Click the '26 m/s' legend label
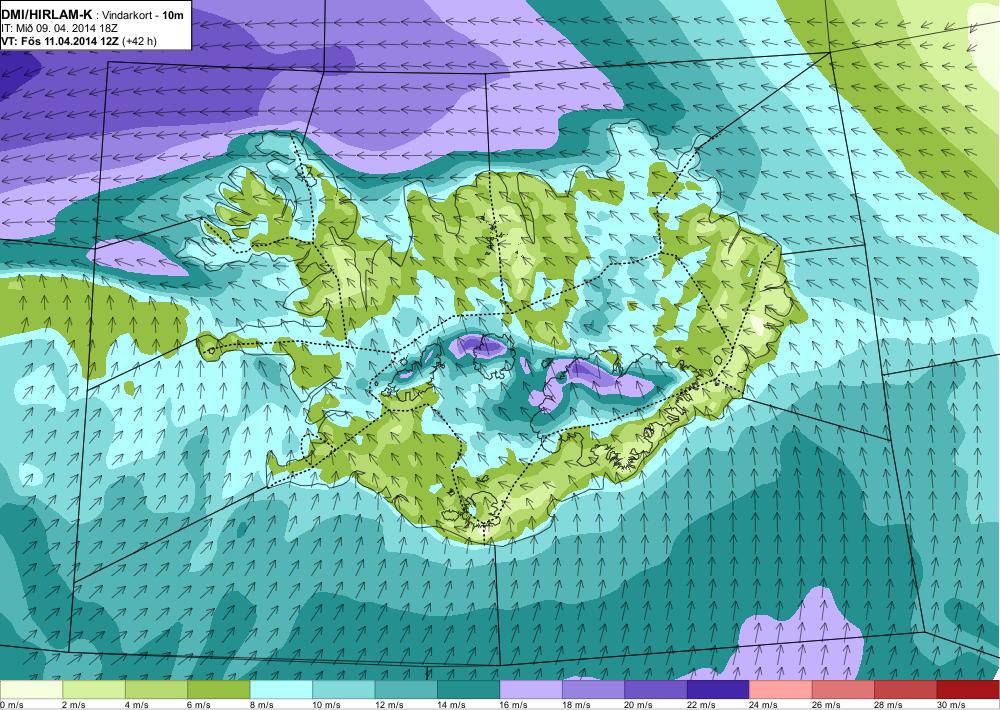1000x710 pixels. pos(827,705)
